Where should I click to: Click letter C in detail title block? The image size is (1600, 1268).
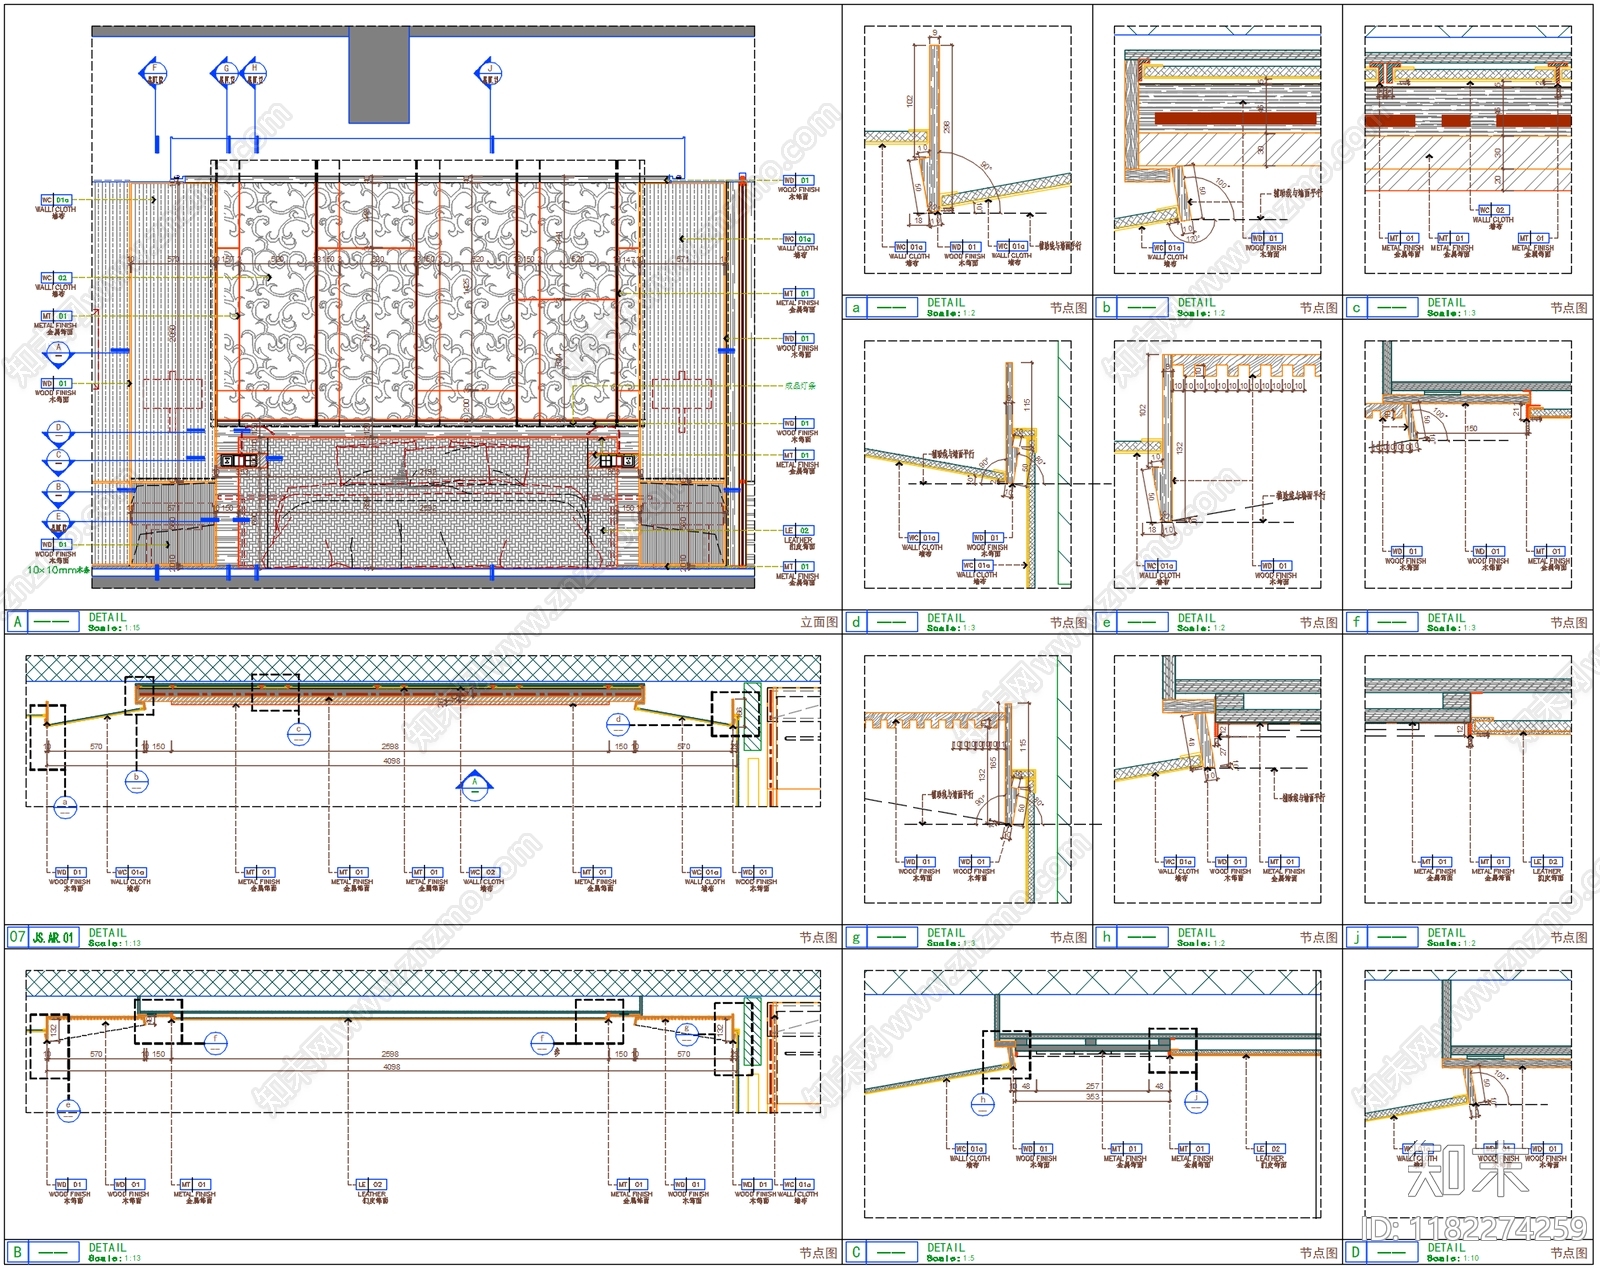pyautogui.click(x=856, y=1251)
